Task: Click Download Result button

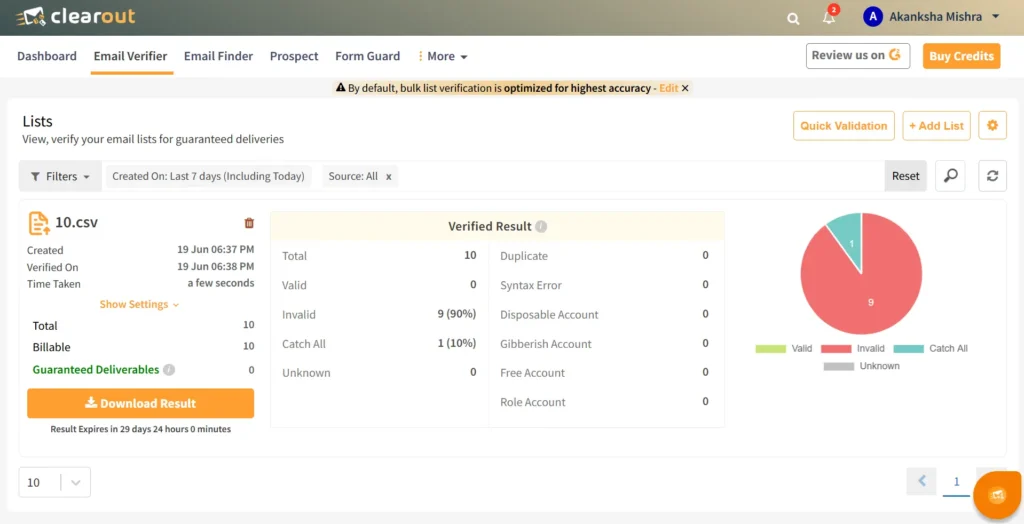Action: (x=140, y=403)
